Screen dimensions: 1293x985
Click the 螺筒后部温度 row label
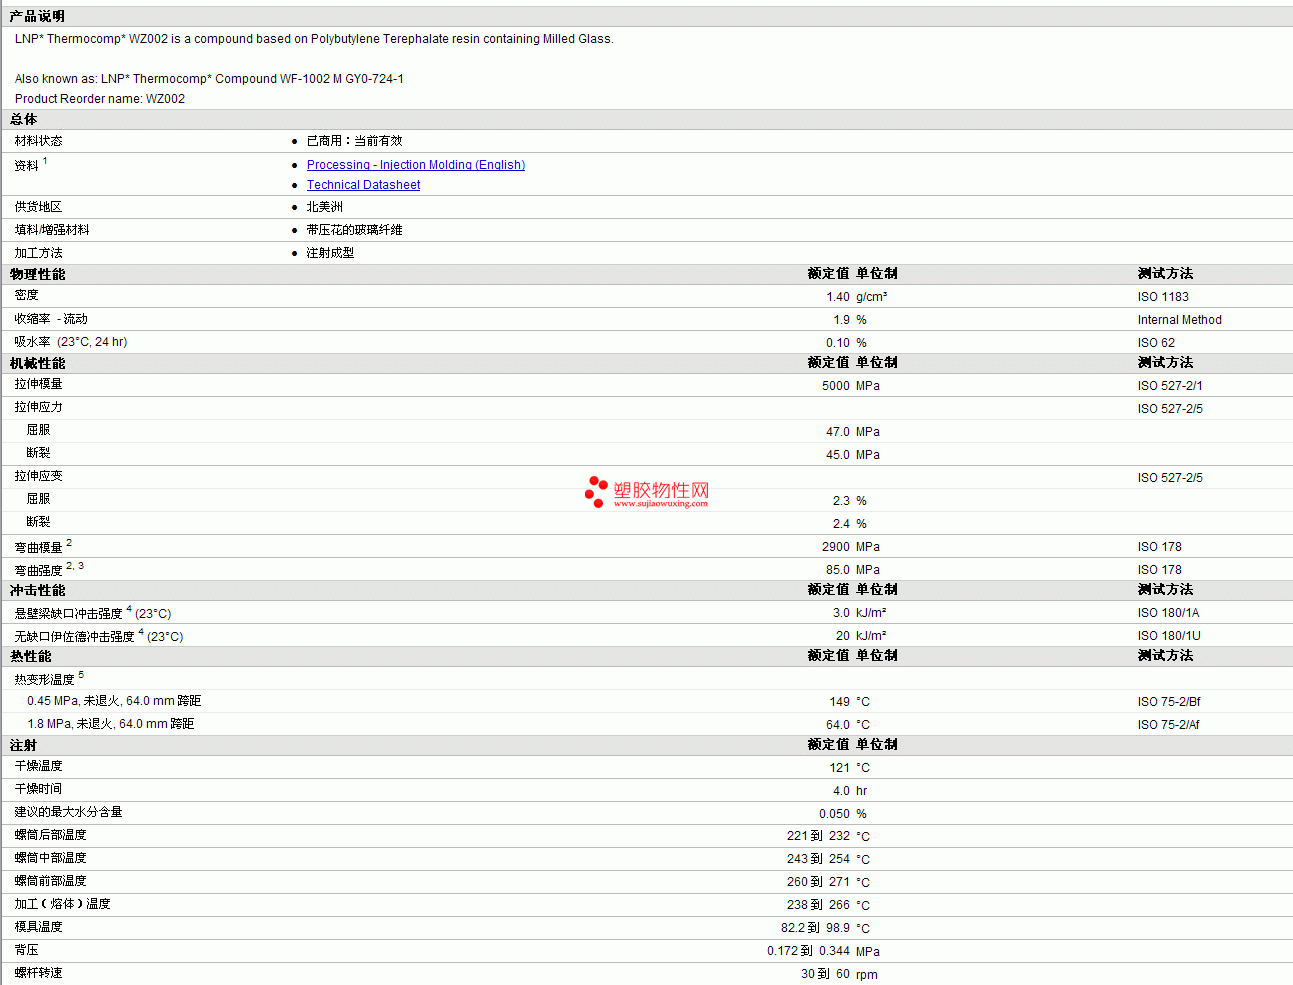click(x=50, y=835)
